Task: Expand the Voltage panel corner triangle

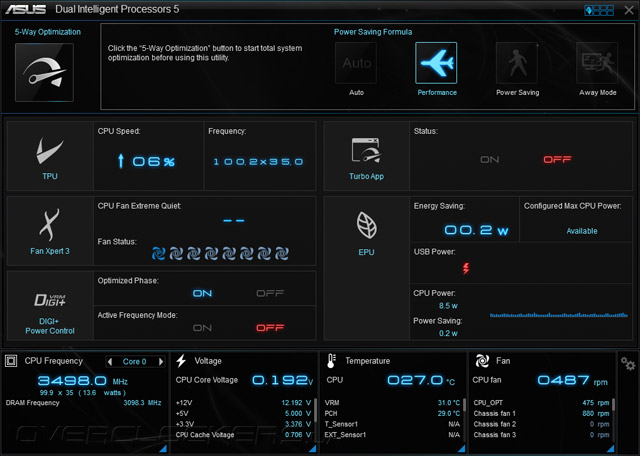Action: click(x=312, y=448)
